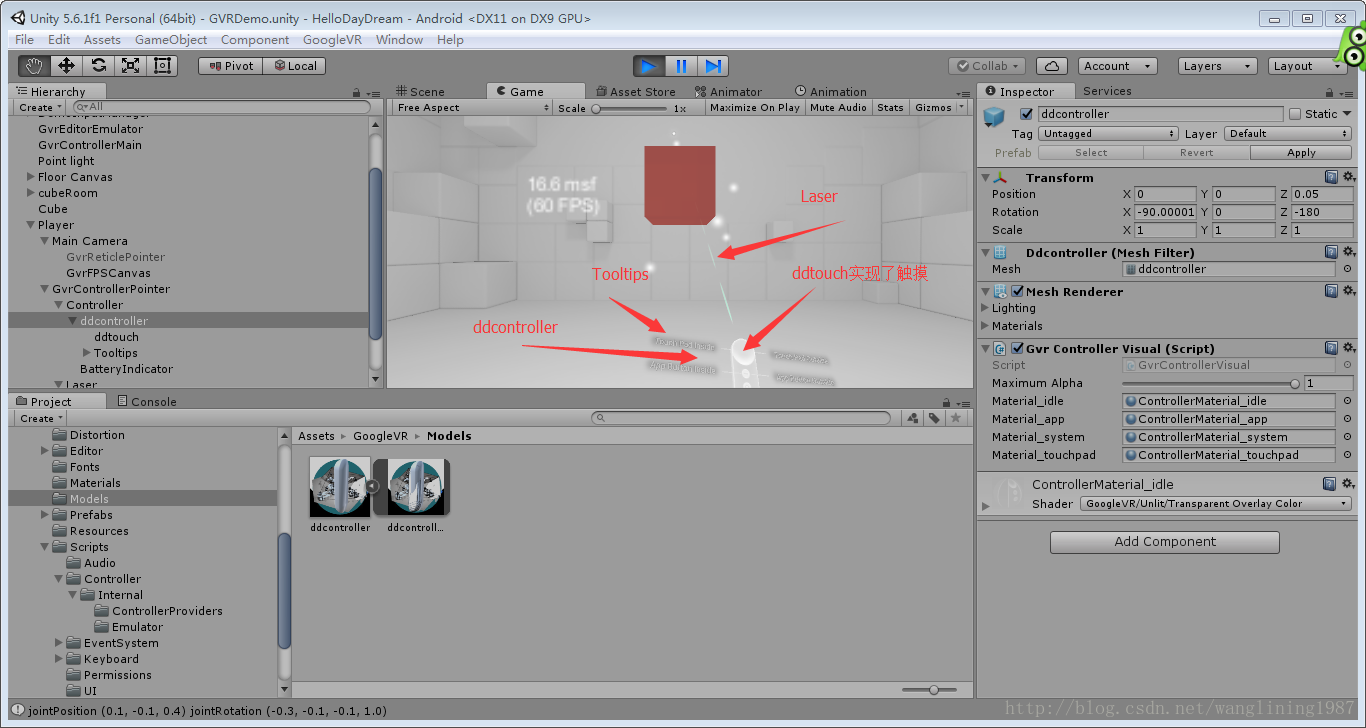Open the GameObject menu
The image size is (1366, 728).
point(171,40)
